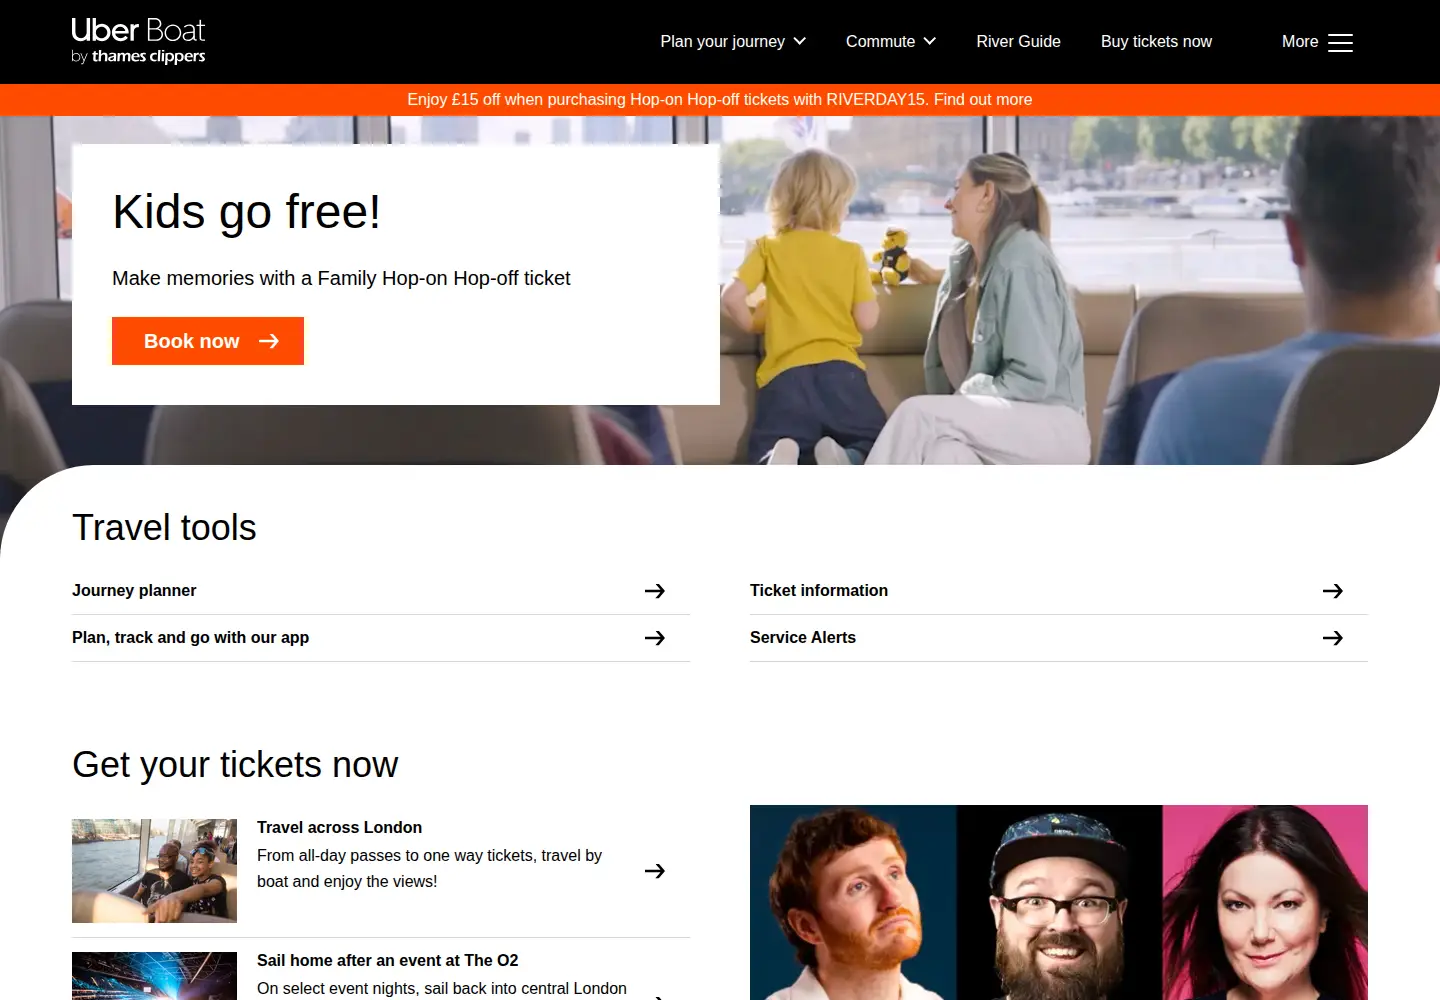This screenshot has height=1000, width=1440.
Task: Click the arrow next to Service Alerts
Action: (x=1333, y=638)
